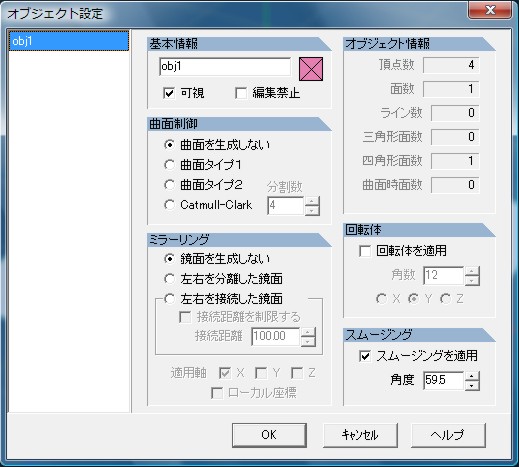Uncheck the 可視 visibility checkbox
Screen dimensions: 519x467
tap(169, 93)
